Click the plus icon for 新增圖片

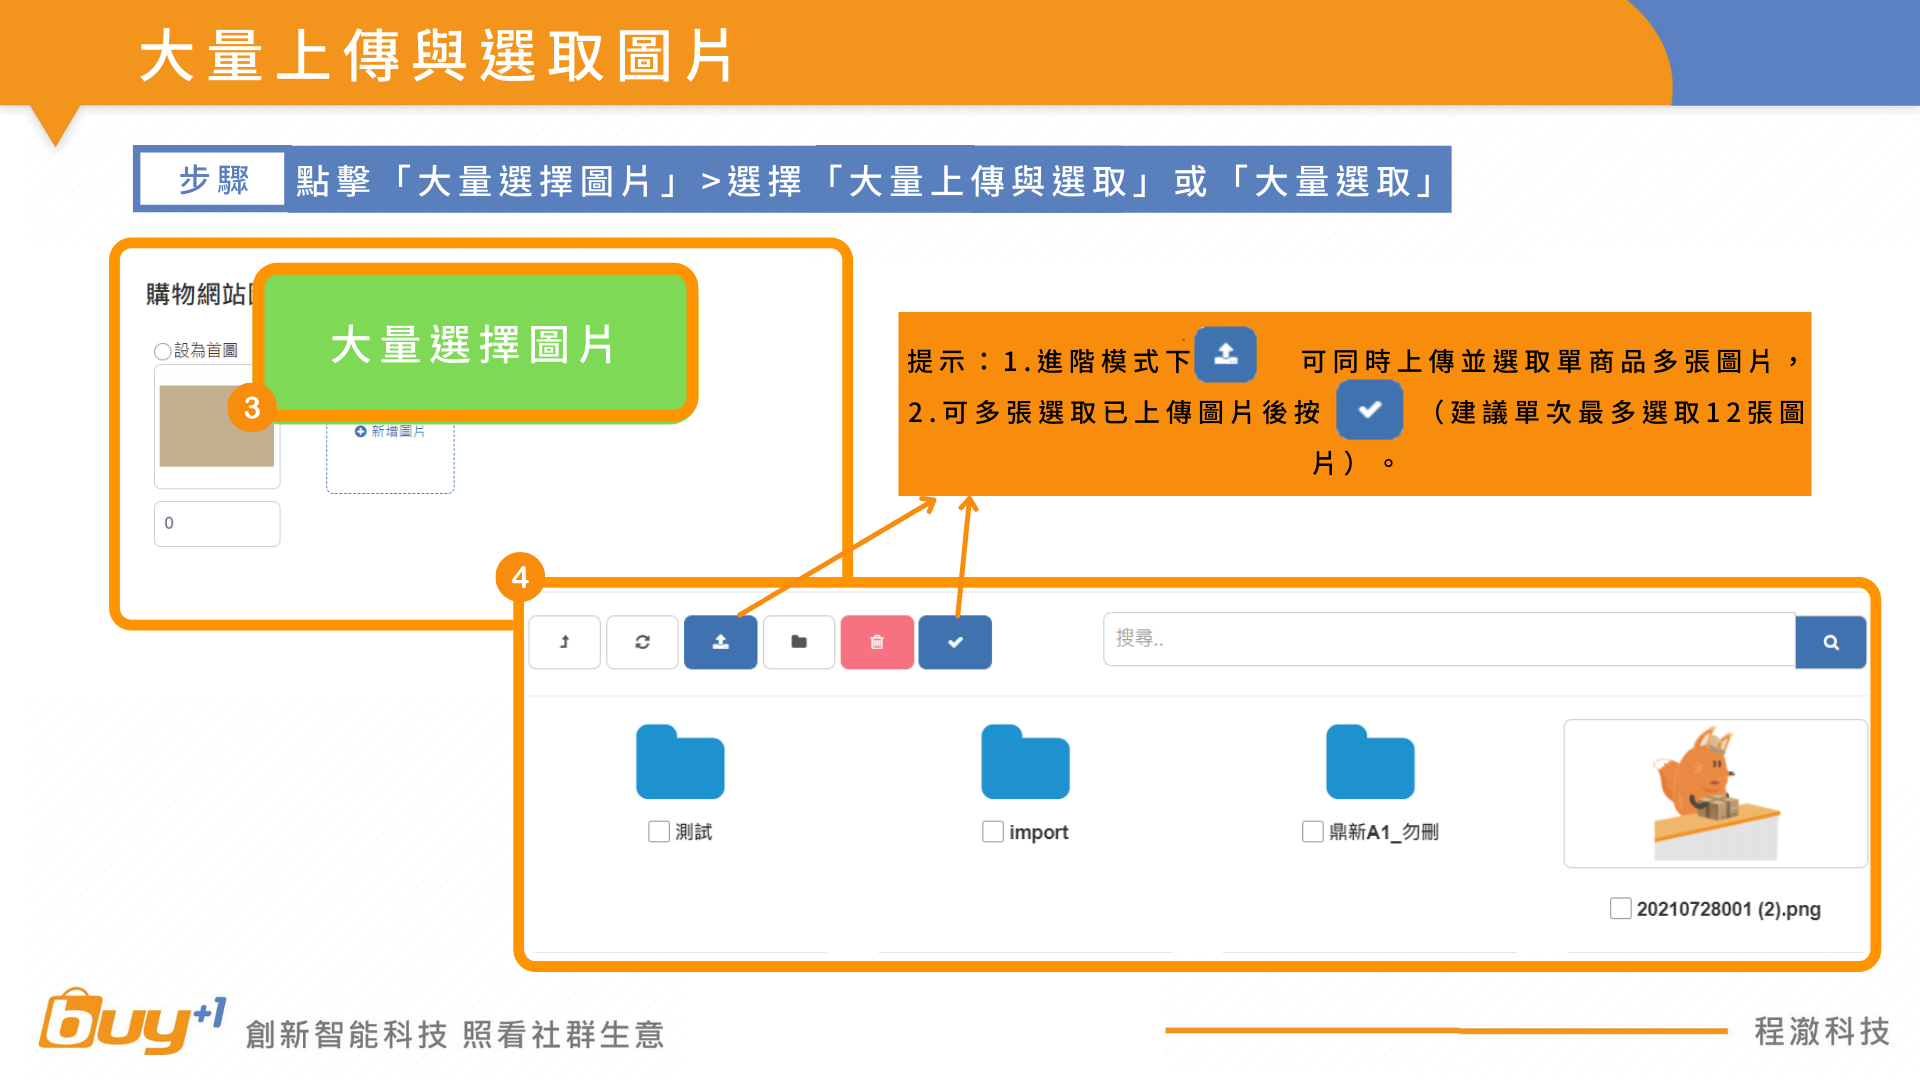360,431
